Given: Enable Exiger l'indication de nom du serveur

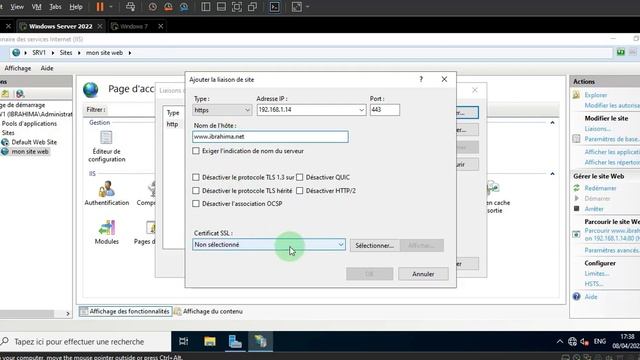Looking at the screenshot, I should (196, 151).
